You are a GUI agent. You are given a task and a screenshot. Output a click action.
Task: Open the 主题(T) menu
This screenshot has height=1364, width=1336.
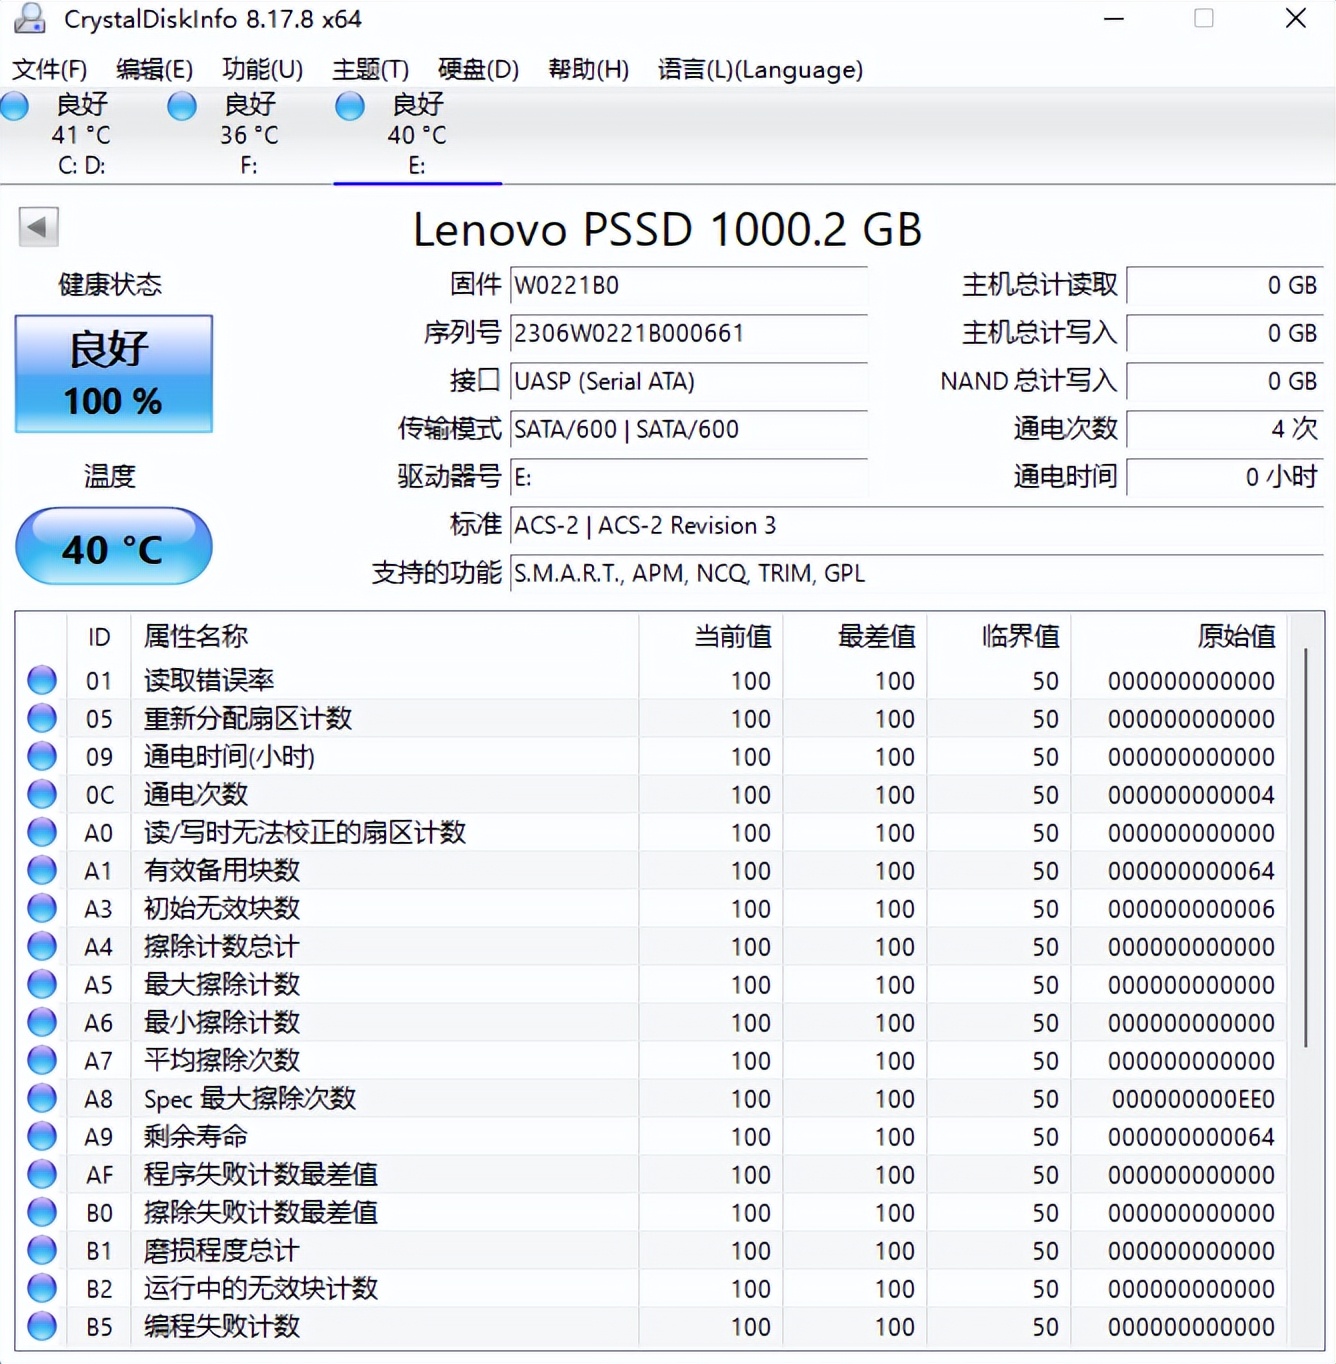pos(369,69)
